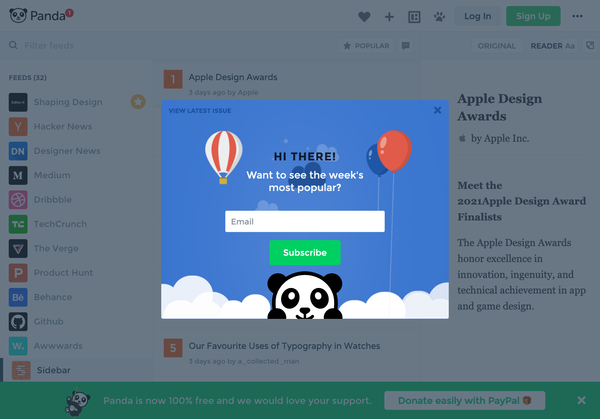Add a feed with the plus icon
Viewport: 600px width, 419px height.
pos(389,16)
